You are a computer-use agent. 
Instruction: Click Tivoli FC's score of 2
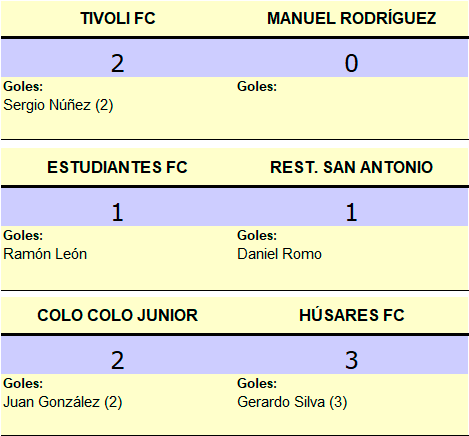117,63
